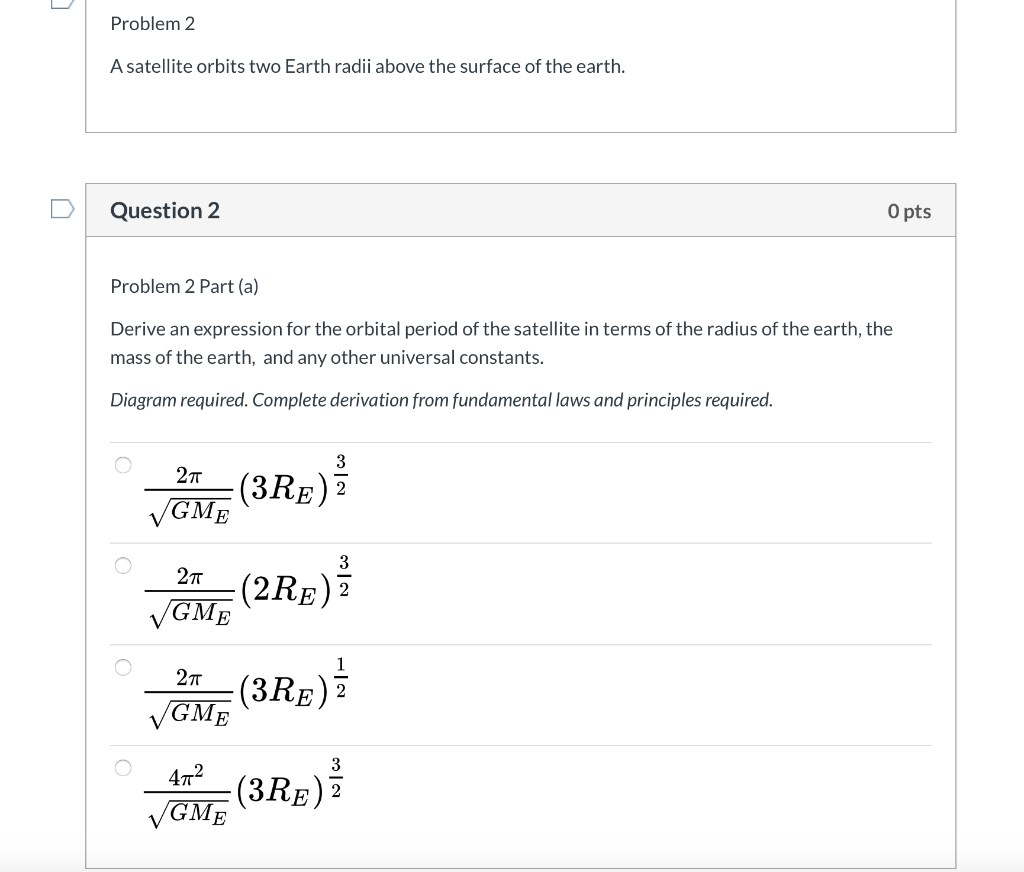Click the Question 2 header bar
The height and width of the screenshot is (872, 1024).
(x=521, y=210)
